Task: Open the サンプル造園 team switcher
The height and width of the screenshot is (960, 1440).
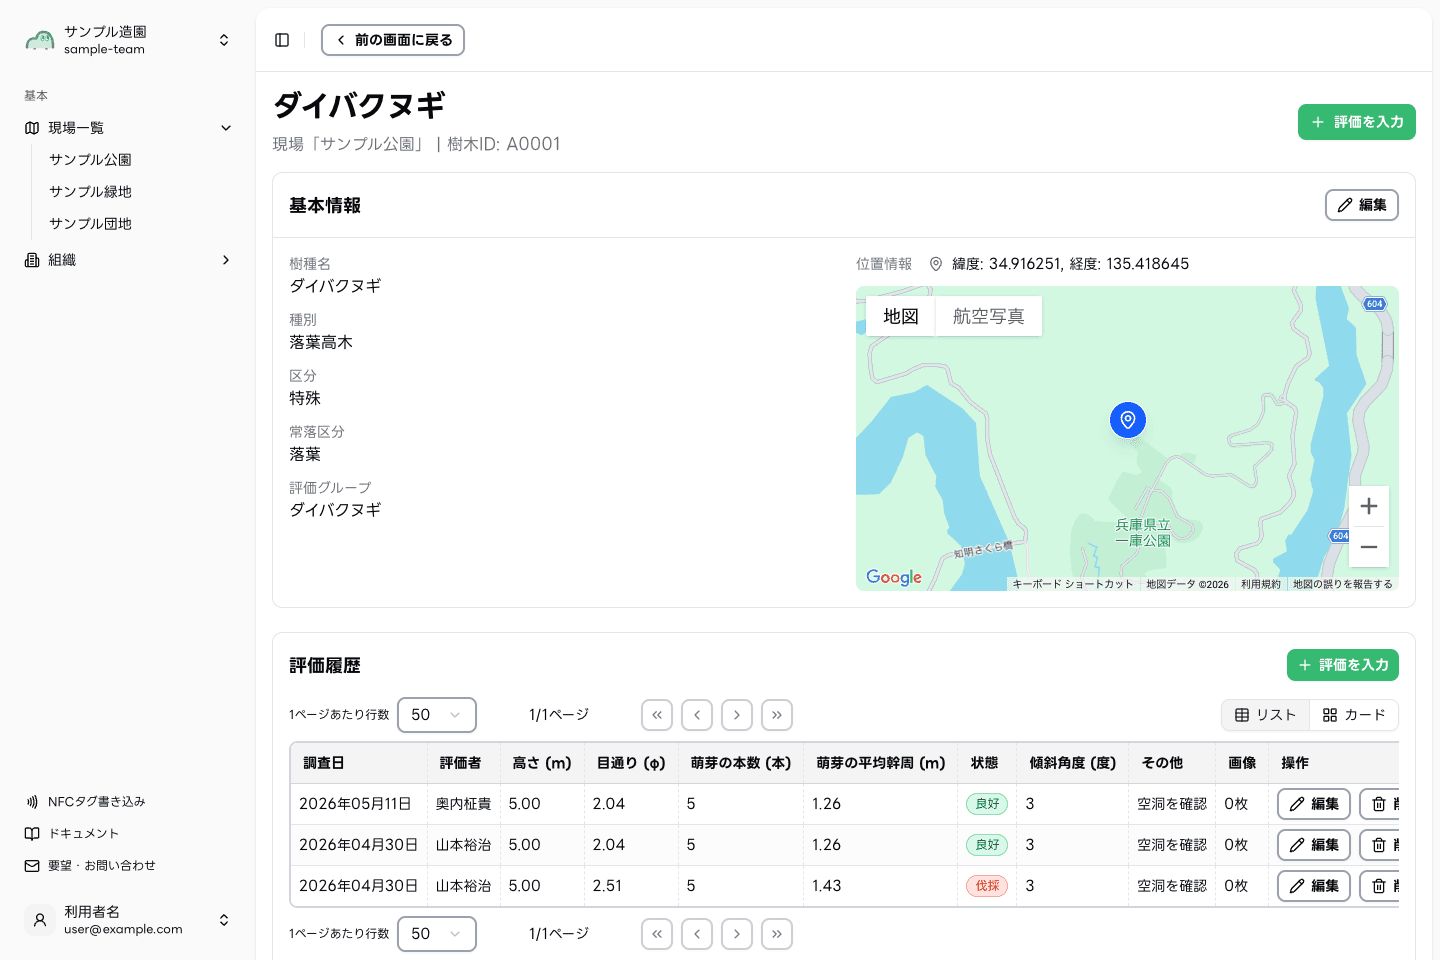Action: click(x=127, y=40)
